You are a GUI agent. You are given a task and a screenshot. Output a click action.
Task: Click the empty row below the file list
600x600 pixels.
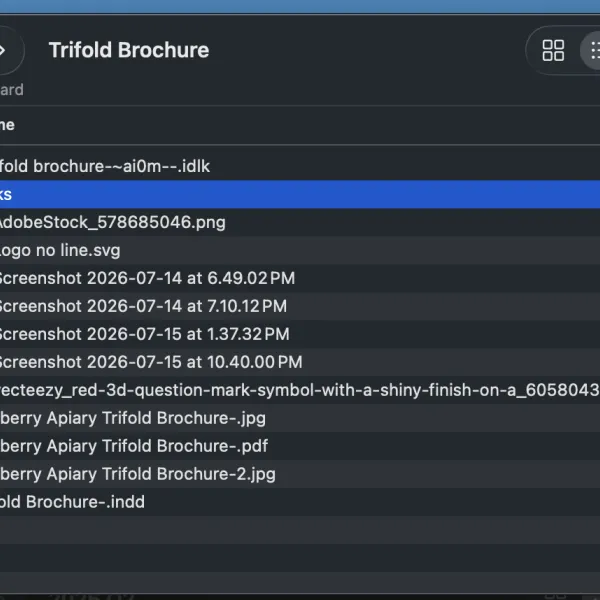click(x=300, y=530)
